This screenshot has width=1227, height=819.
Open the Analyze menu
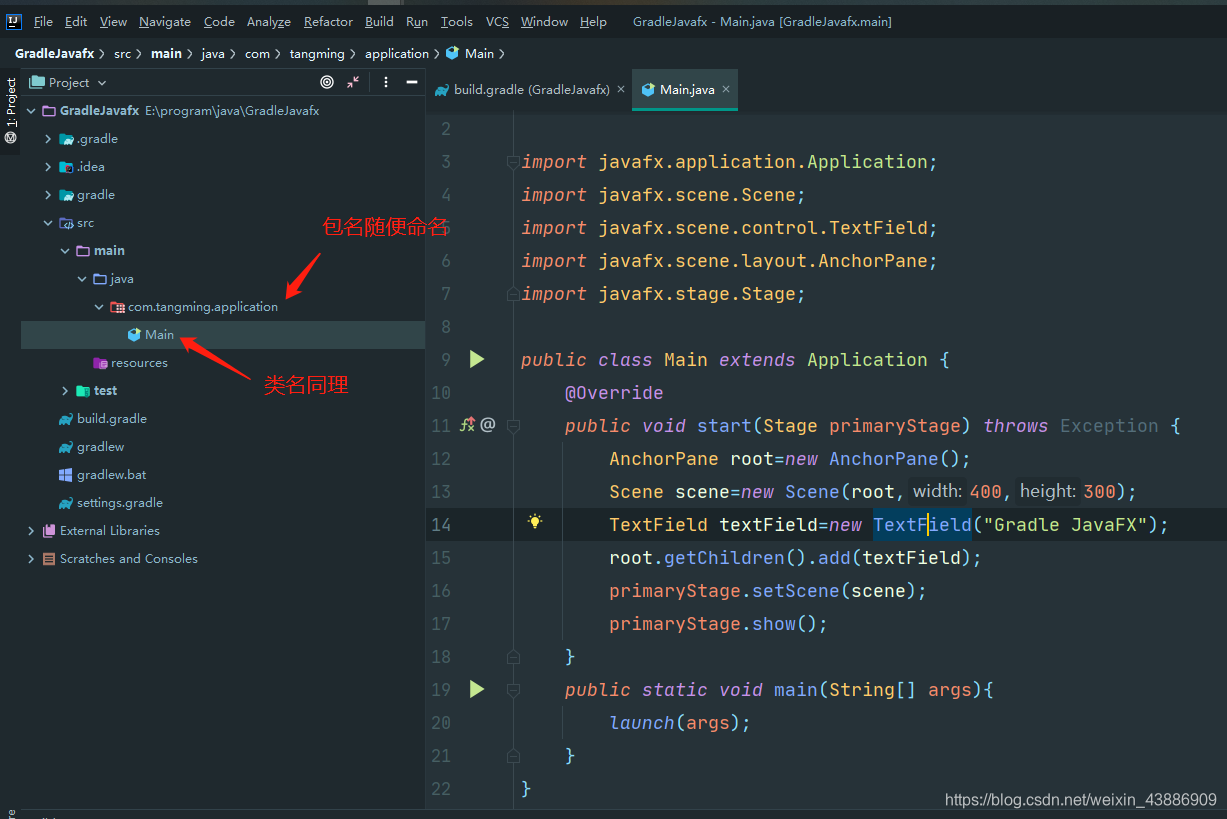tap(269, 21)
